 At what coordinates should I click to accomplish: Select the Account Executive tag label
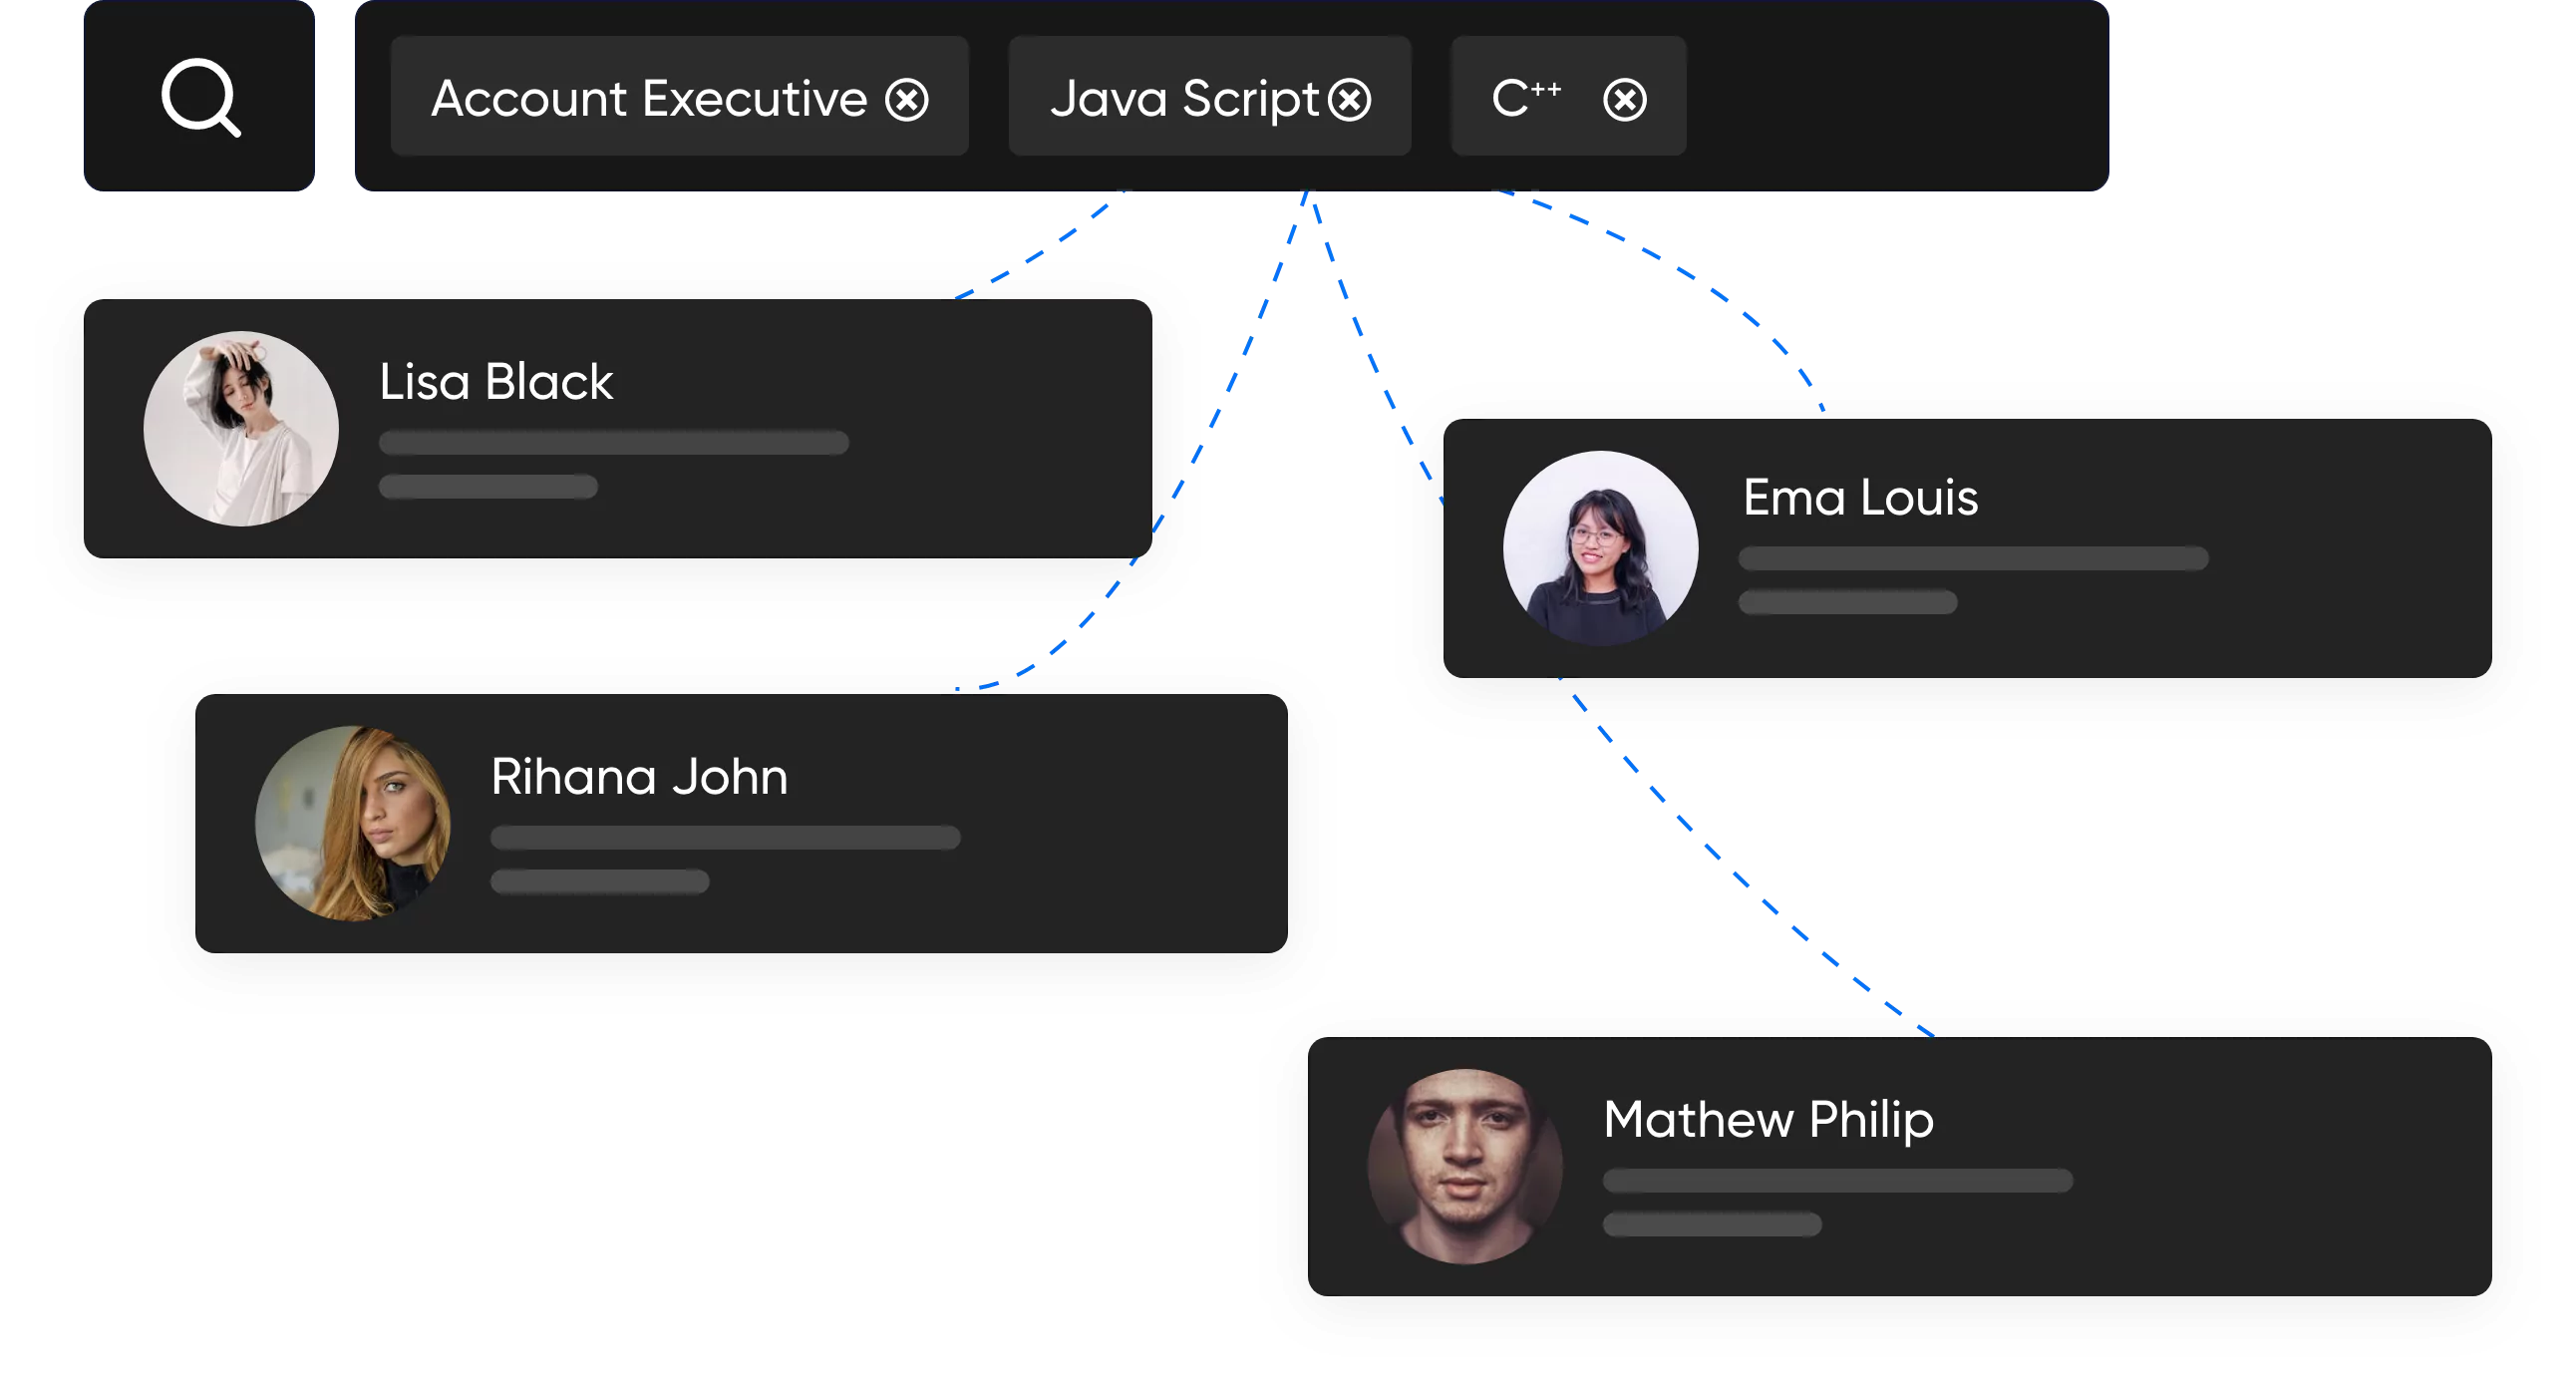coord(649,99)
